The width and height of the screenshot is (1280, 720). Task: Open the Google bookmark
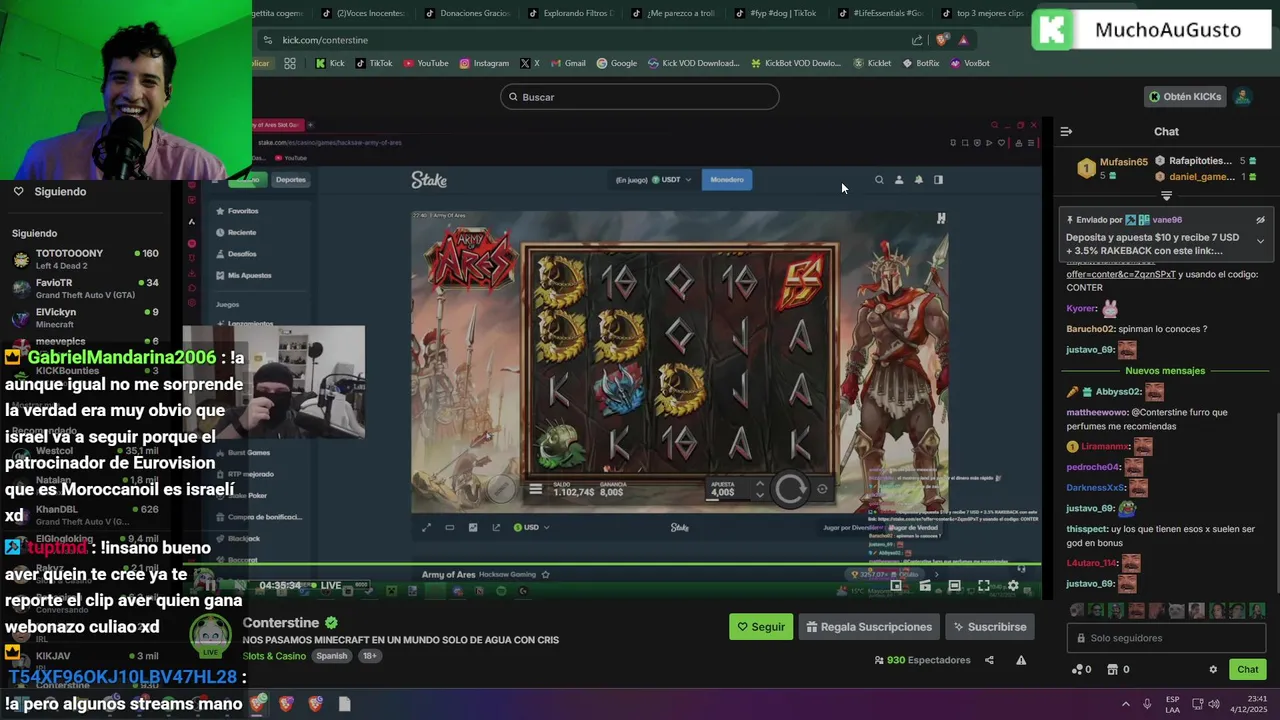point(617,63)
